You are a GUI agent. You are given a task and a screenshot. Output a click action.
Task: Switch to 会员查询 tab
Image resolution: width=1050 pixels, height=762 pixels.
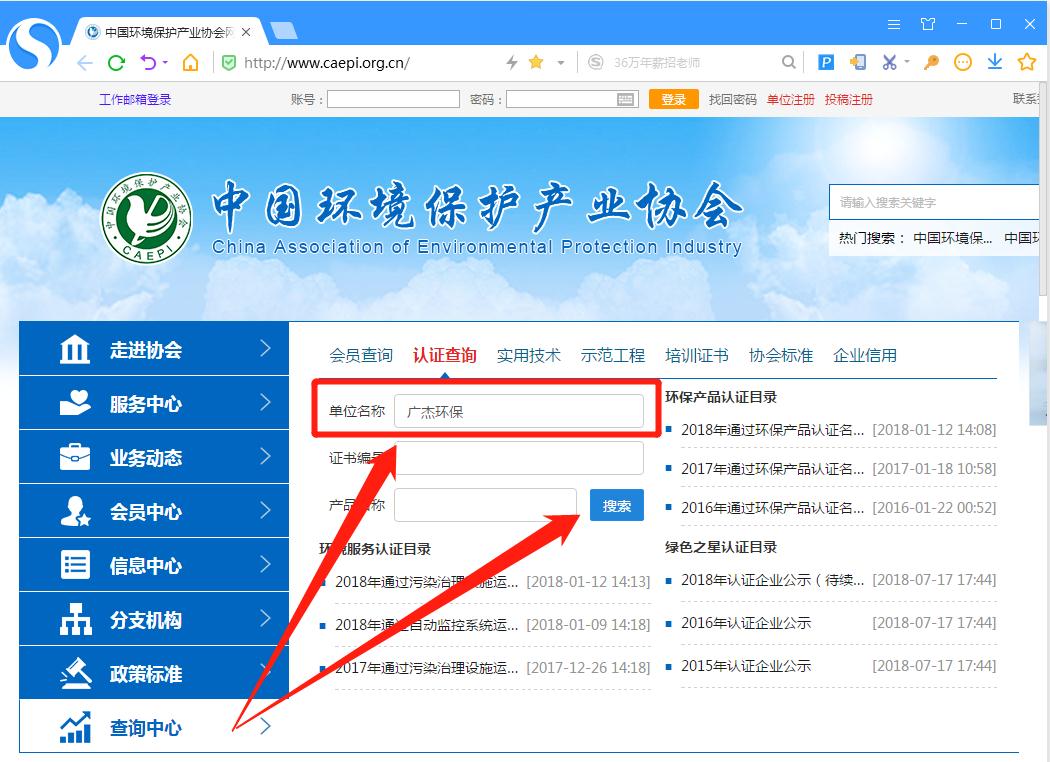[x=361, y=356]
